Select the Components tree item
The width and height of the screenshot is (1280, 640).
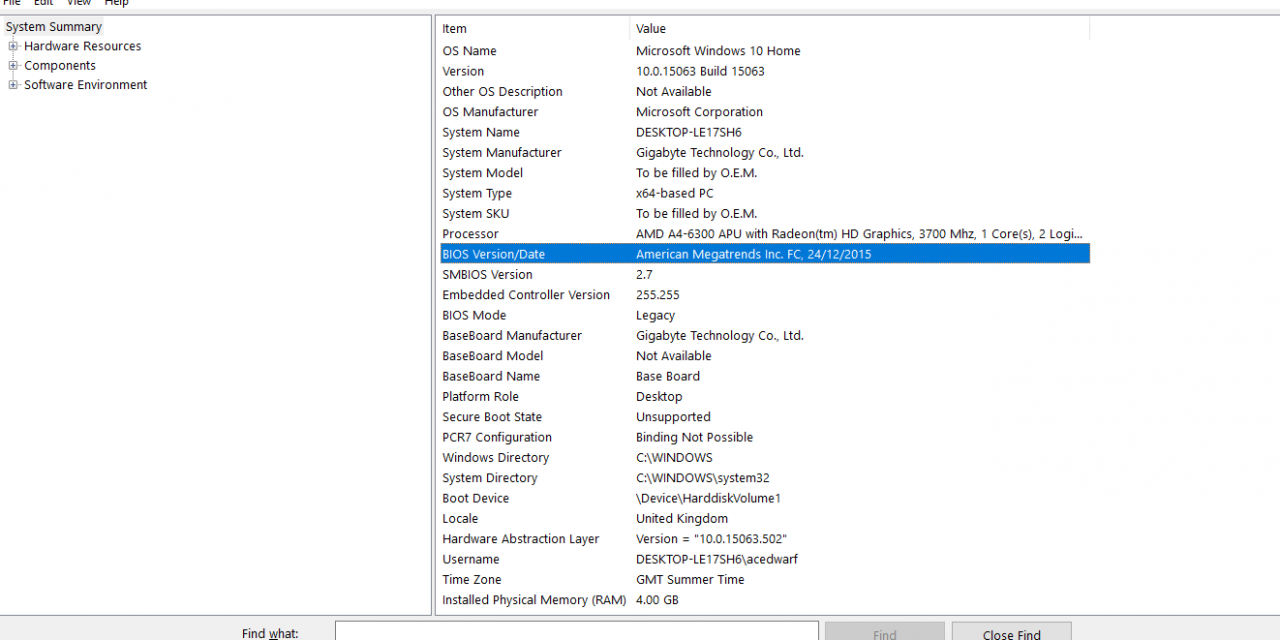point(60,66)
